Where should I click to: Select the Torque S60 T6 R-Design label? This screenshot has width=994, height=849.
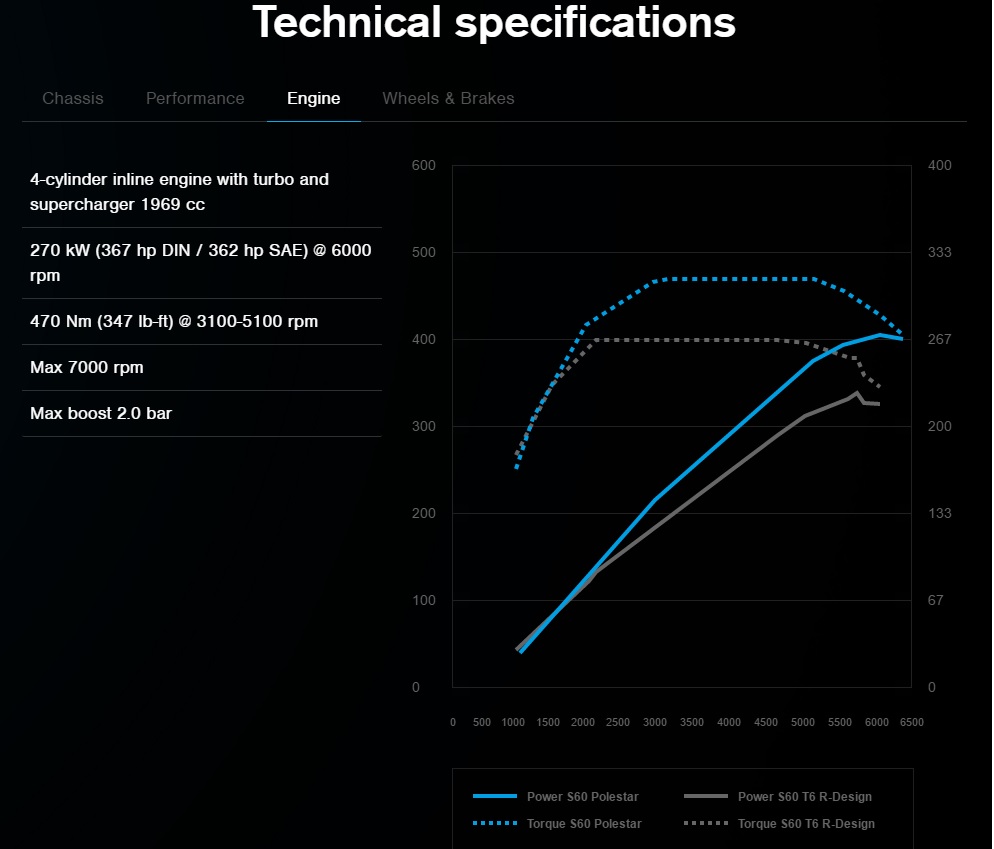point(806,824)
